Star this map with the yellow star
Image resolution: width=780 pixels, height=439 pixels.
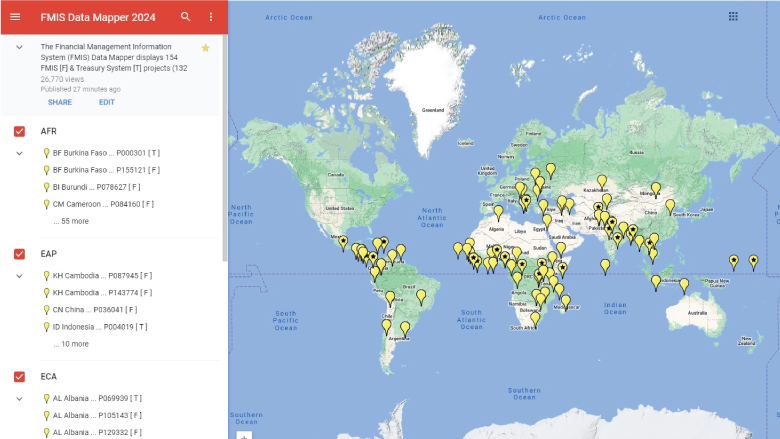coord(205,48)
